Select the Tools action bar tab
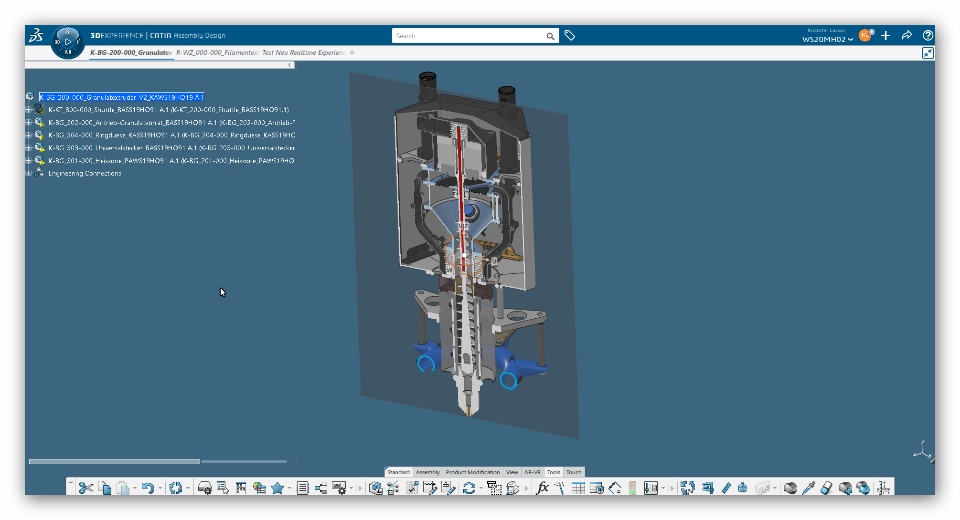960x520 pixels. (553, 472)
